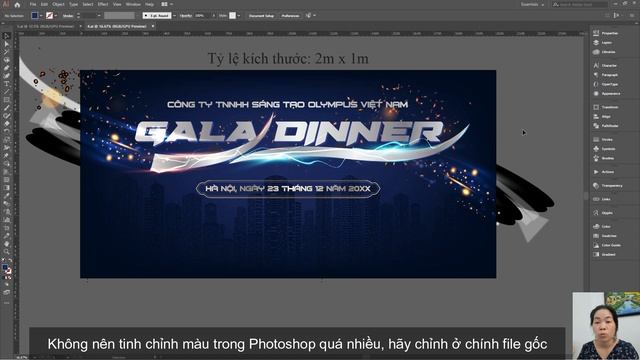The height and width of the screenshot is (360, 640).
Task: Click the toolbar fill and stroke swatches
Action: [x=7, y=268]
